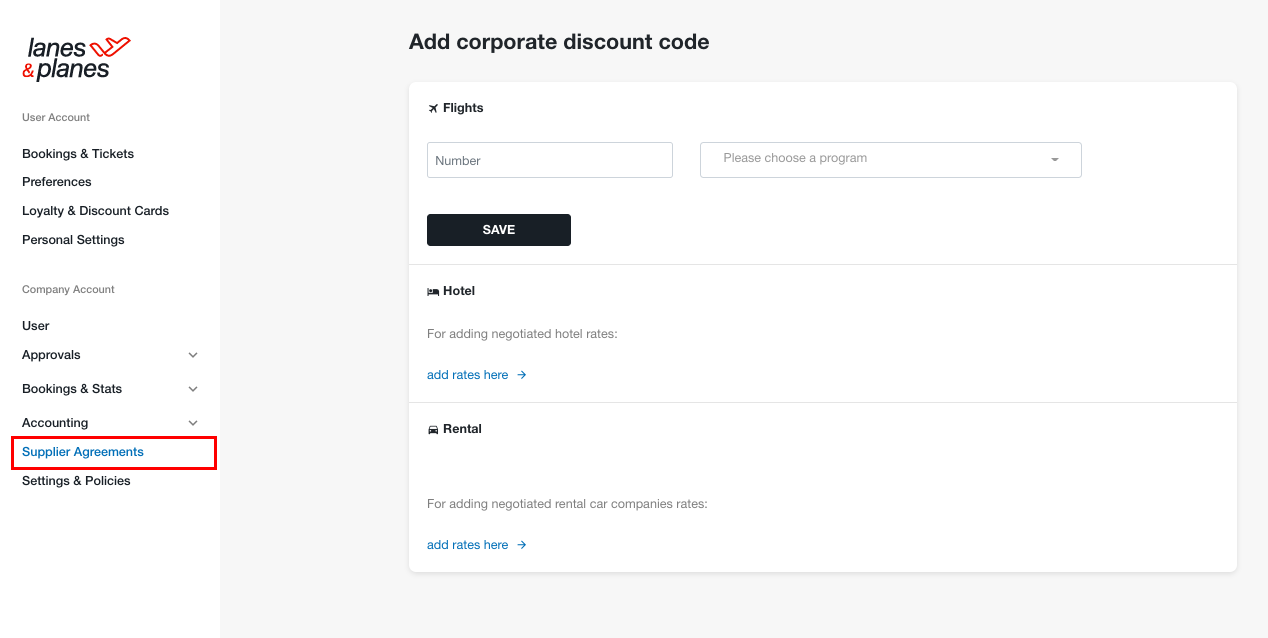
Task: Expand the Bookings & Stats chevron
Action: 193,389
